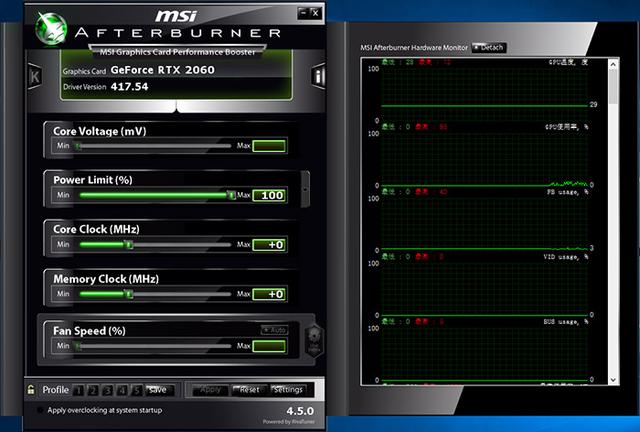Screen dimensions: 640x432
Task: Apply the overclocking settings
Action: click(x=211, y=390)
